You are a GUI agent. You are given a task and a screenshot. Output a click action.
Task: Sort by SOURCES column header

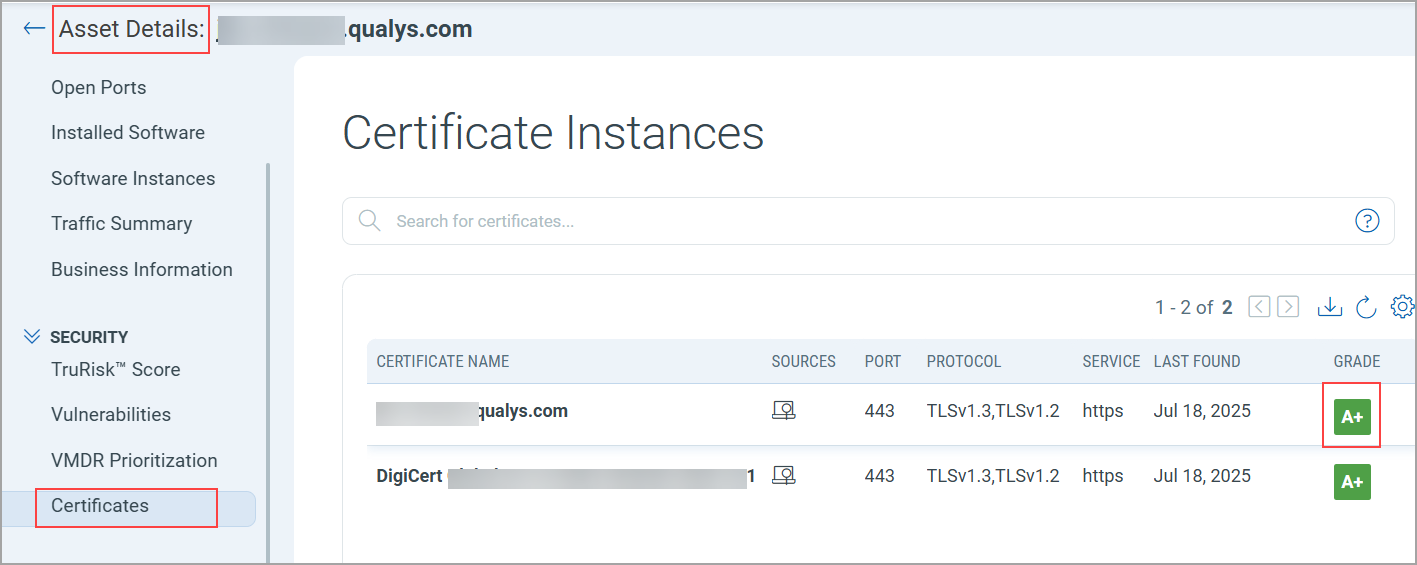pos(804,361)
